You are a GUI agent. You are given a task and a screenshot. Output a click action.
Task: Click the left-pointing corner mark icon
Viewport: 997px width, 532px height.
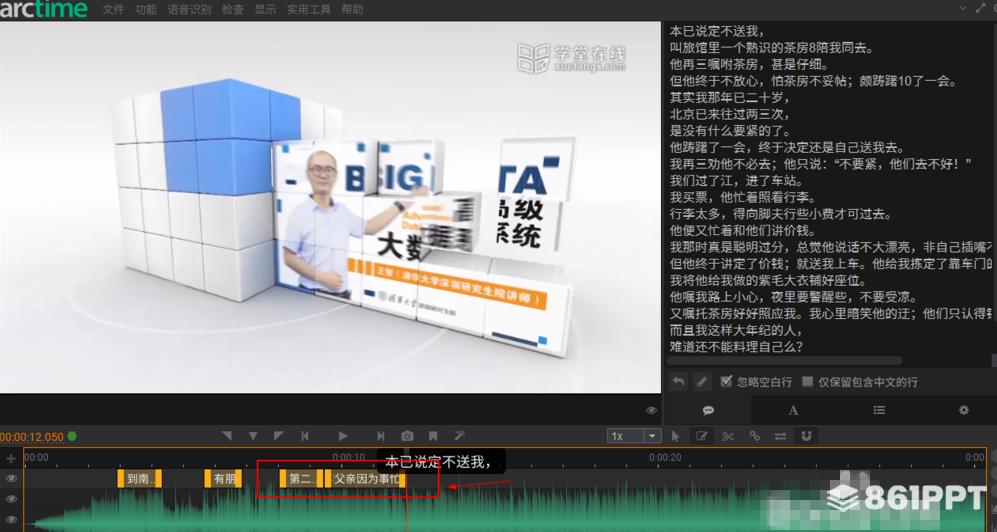coord(227,436)
